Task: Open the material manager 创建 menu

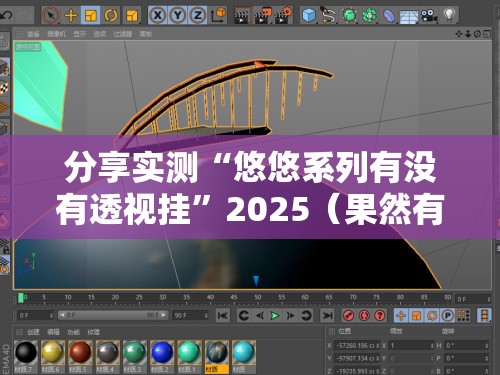Action: click(33, 332)
